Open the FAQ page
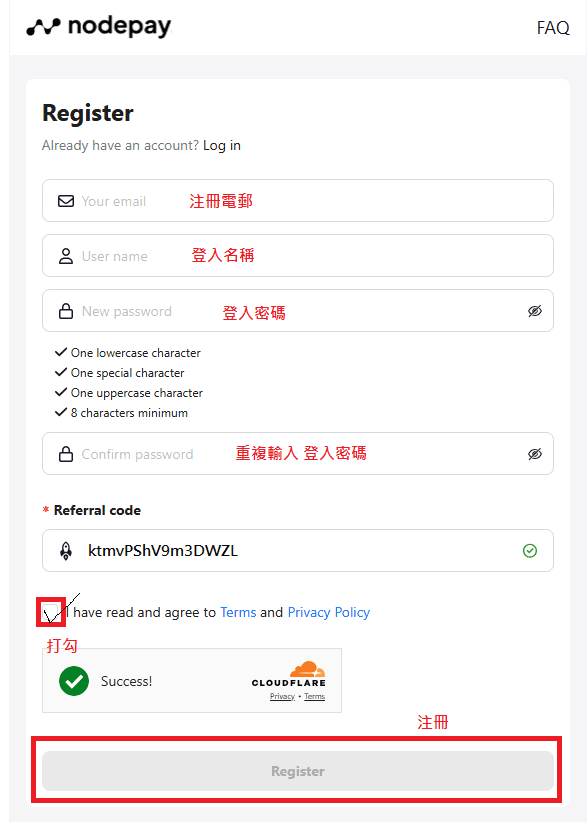Screen dimensions: 588x822 (553, 28)
